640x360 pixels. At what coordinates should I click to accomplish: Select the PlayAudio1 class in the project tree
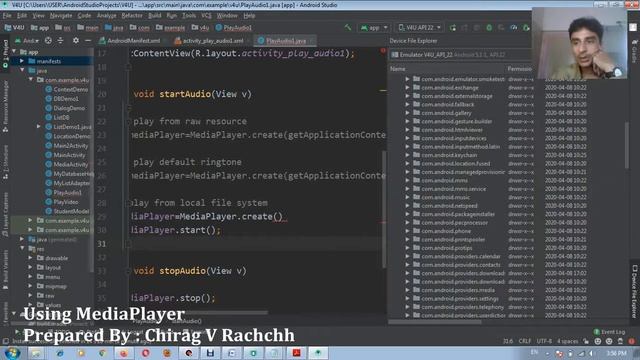coord(63,193)
